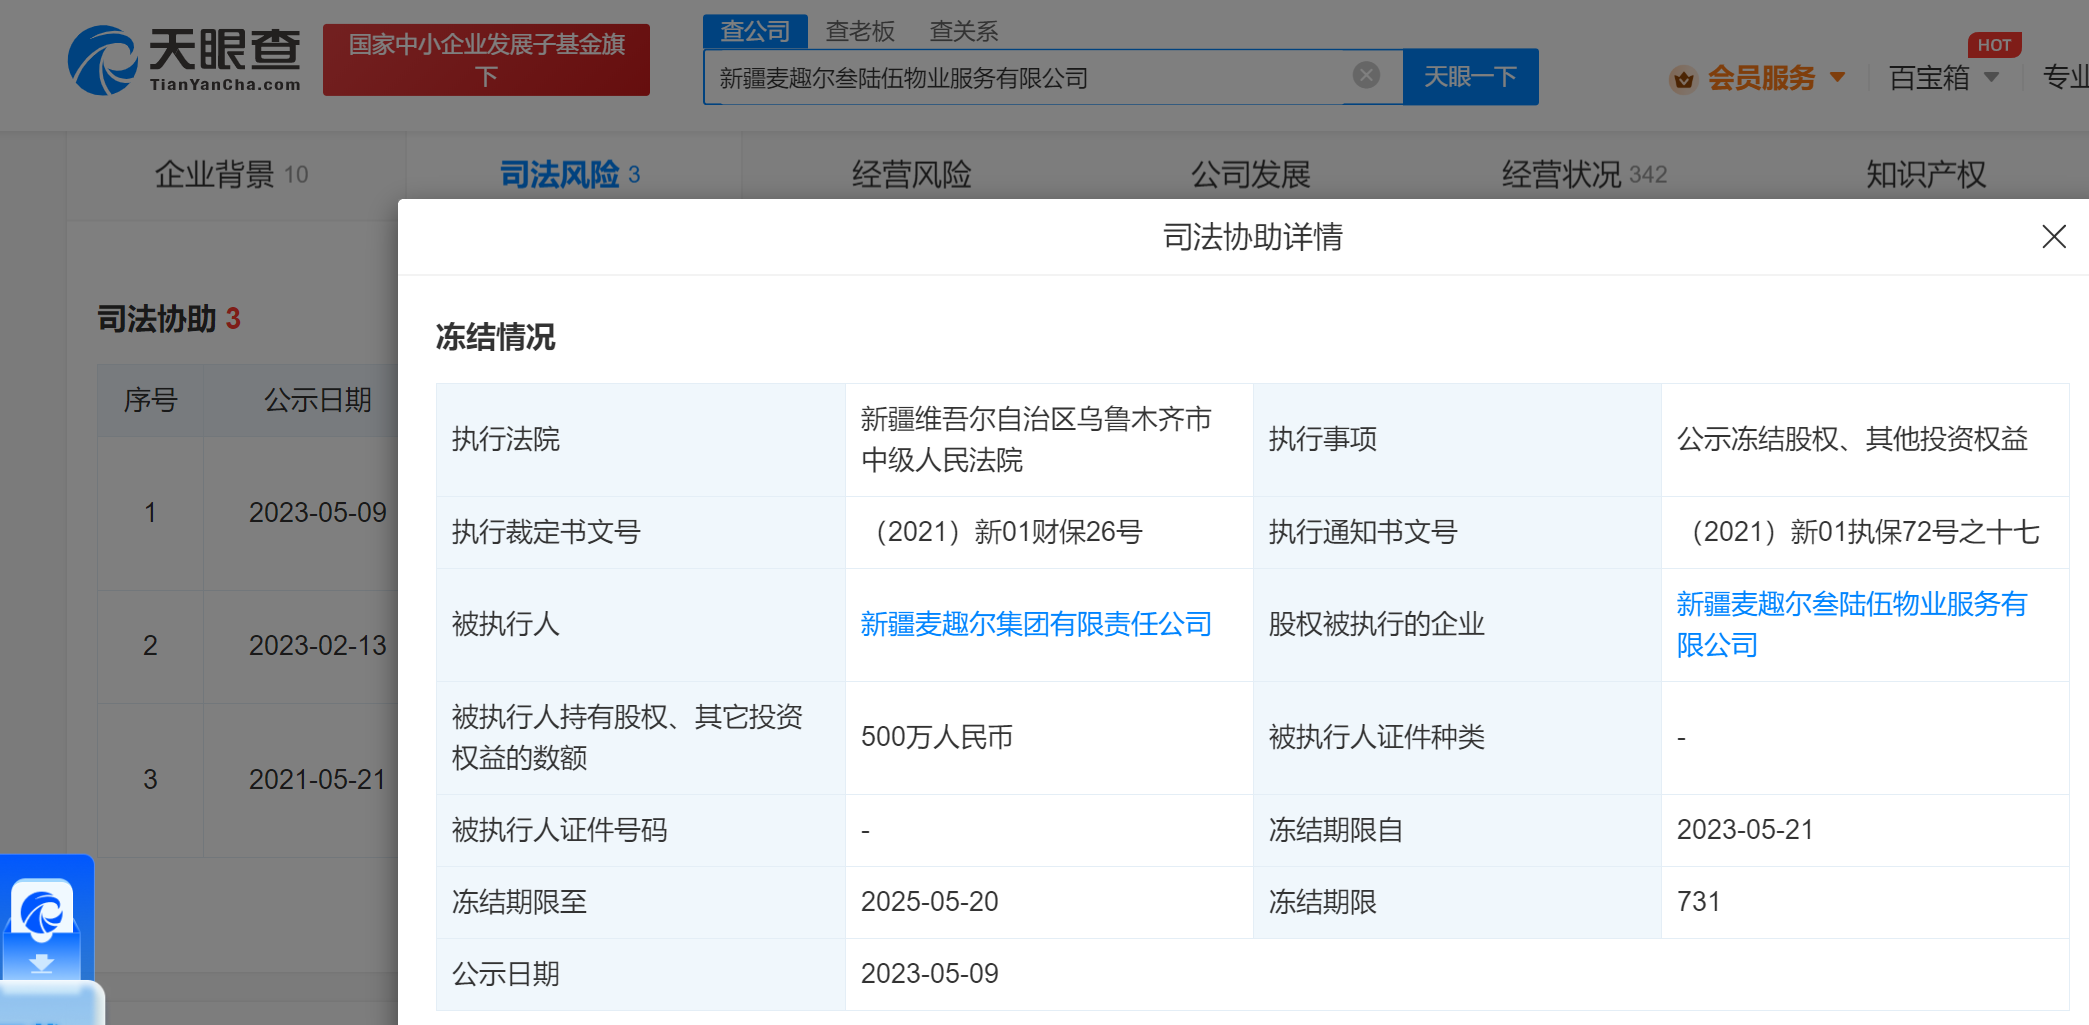Open 新疆麦趣尔叁陆伍物业服务有限公司 link in table
The image size is (2089, 1025).
pos(1850,624)
